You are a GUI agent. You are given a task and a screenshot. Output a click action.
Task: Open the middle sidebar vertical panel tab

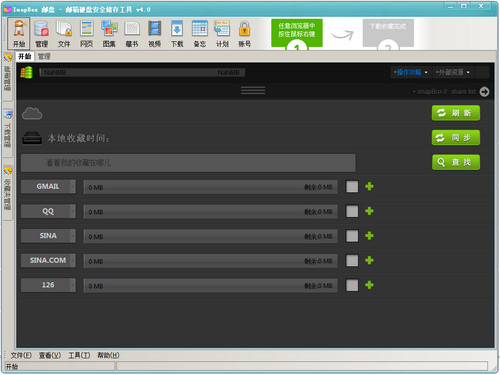[7, 133]
